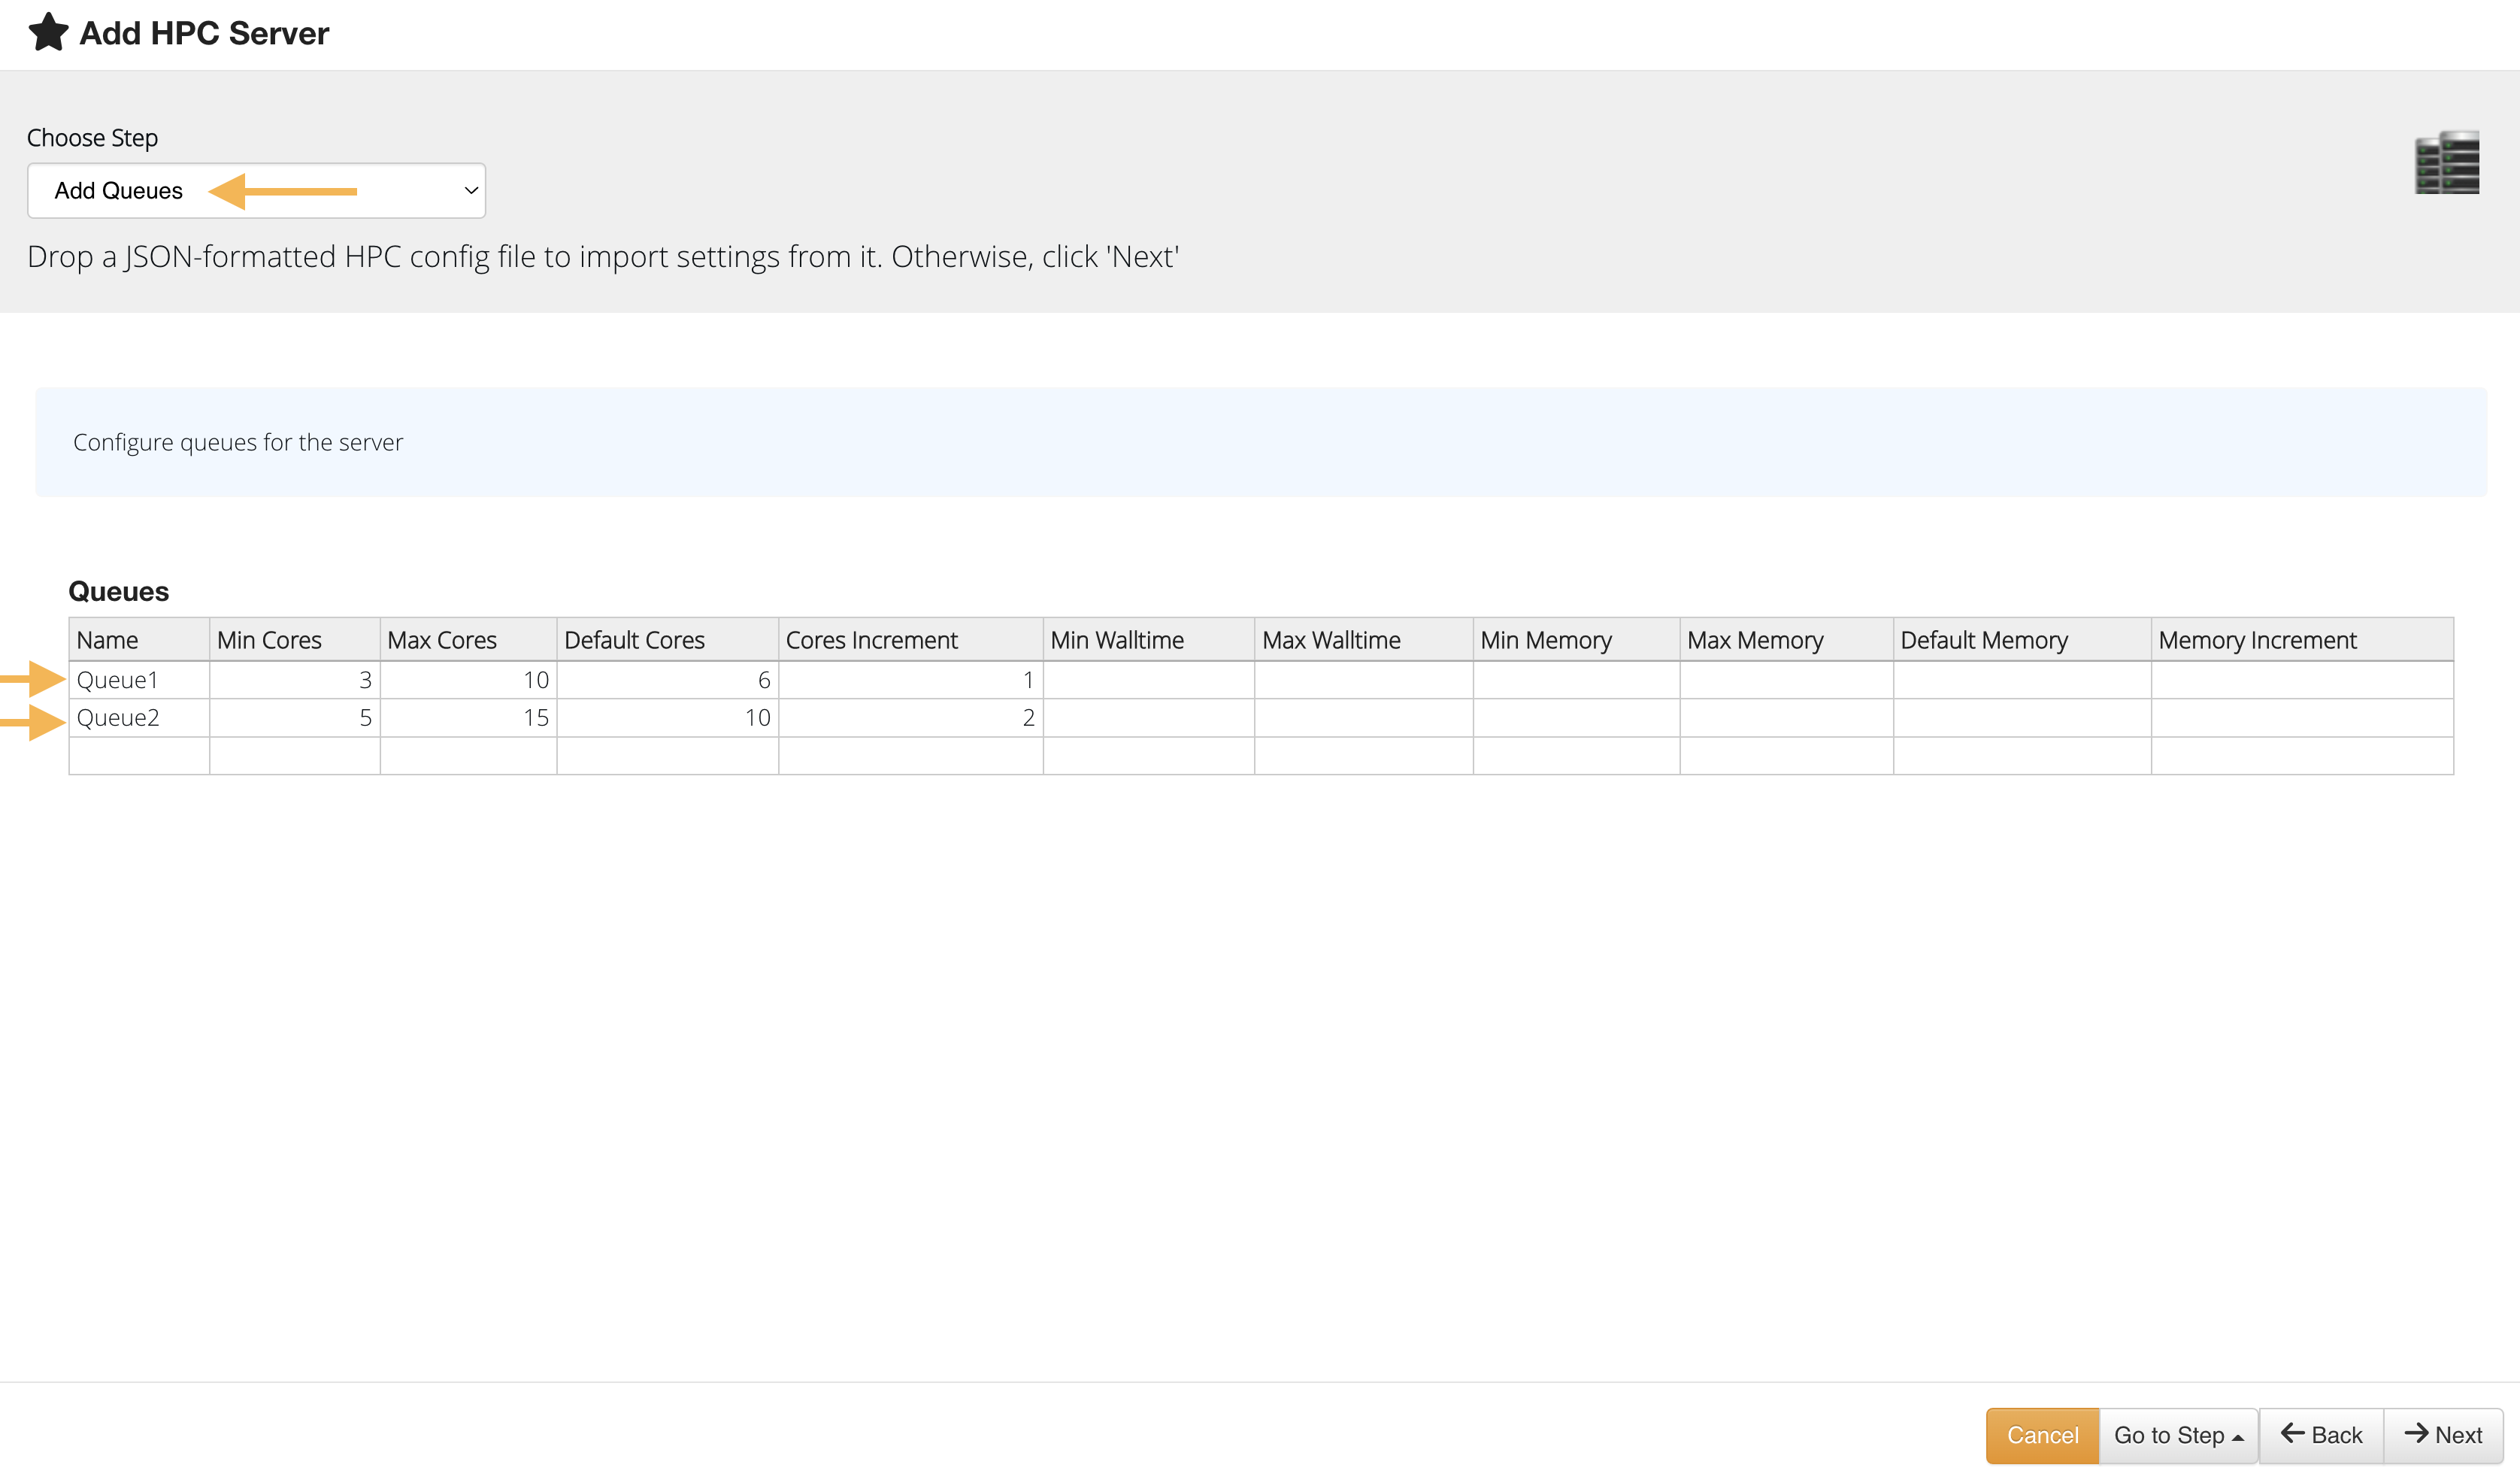Image resolution: width=2520 pixels, height=1480 pixels.
Task: Click the Add HPC Server title
Action: pos(204,33)
